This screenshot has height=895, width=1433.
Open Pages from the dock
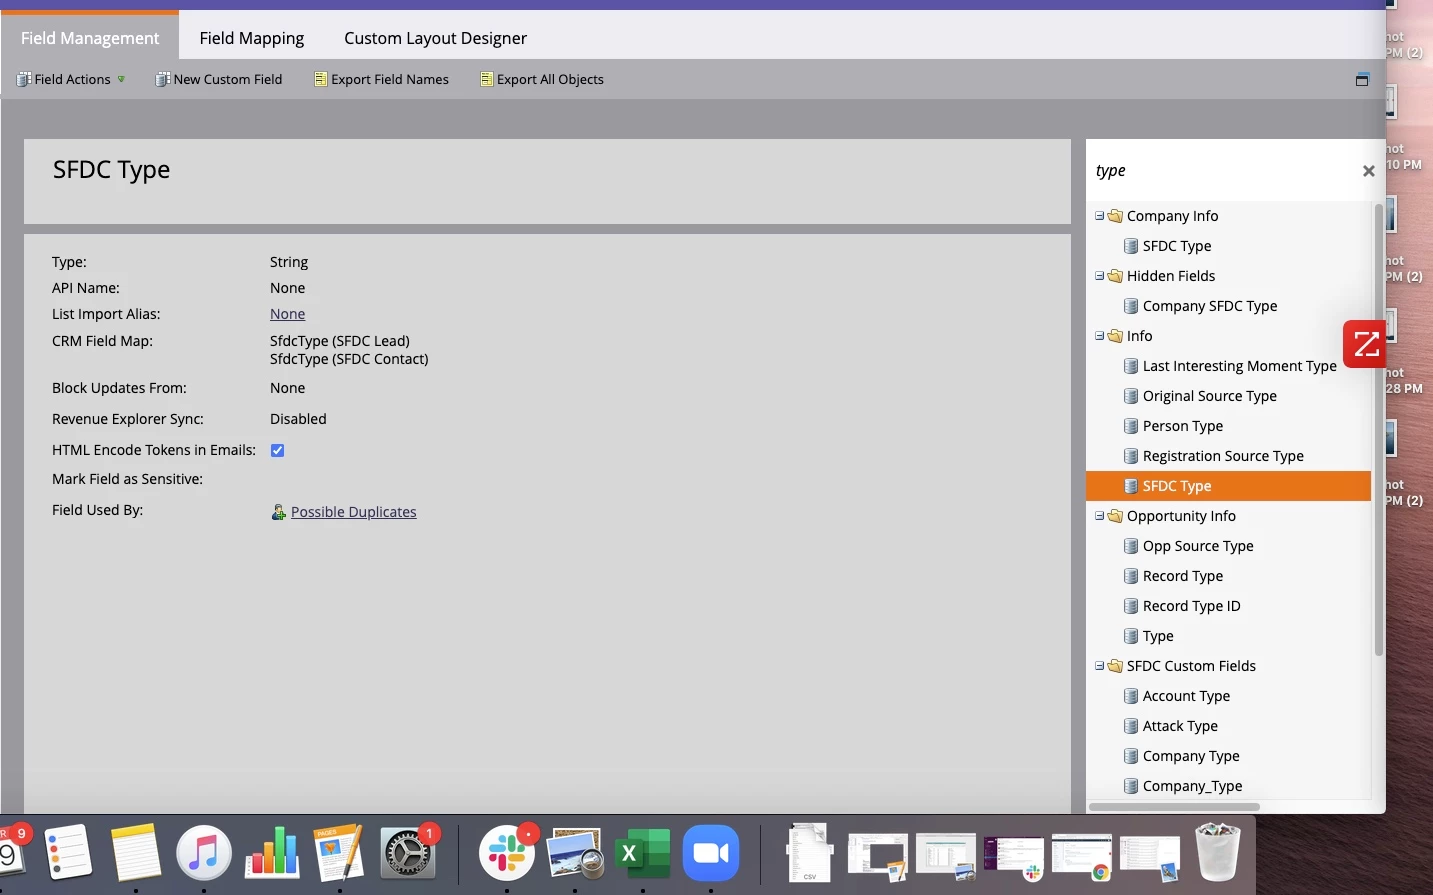(340, 852)
